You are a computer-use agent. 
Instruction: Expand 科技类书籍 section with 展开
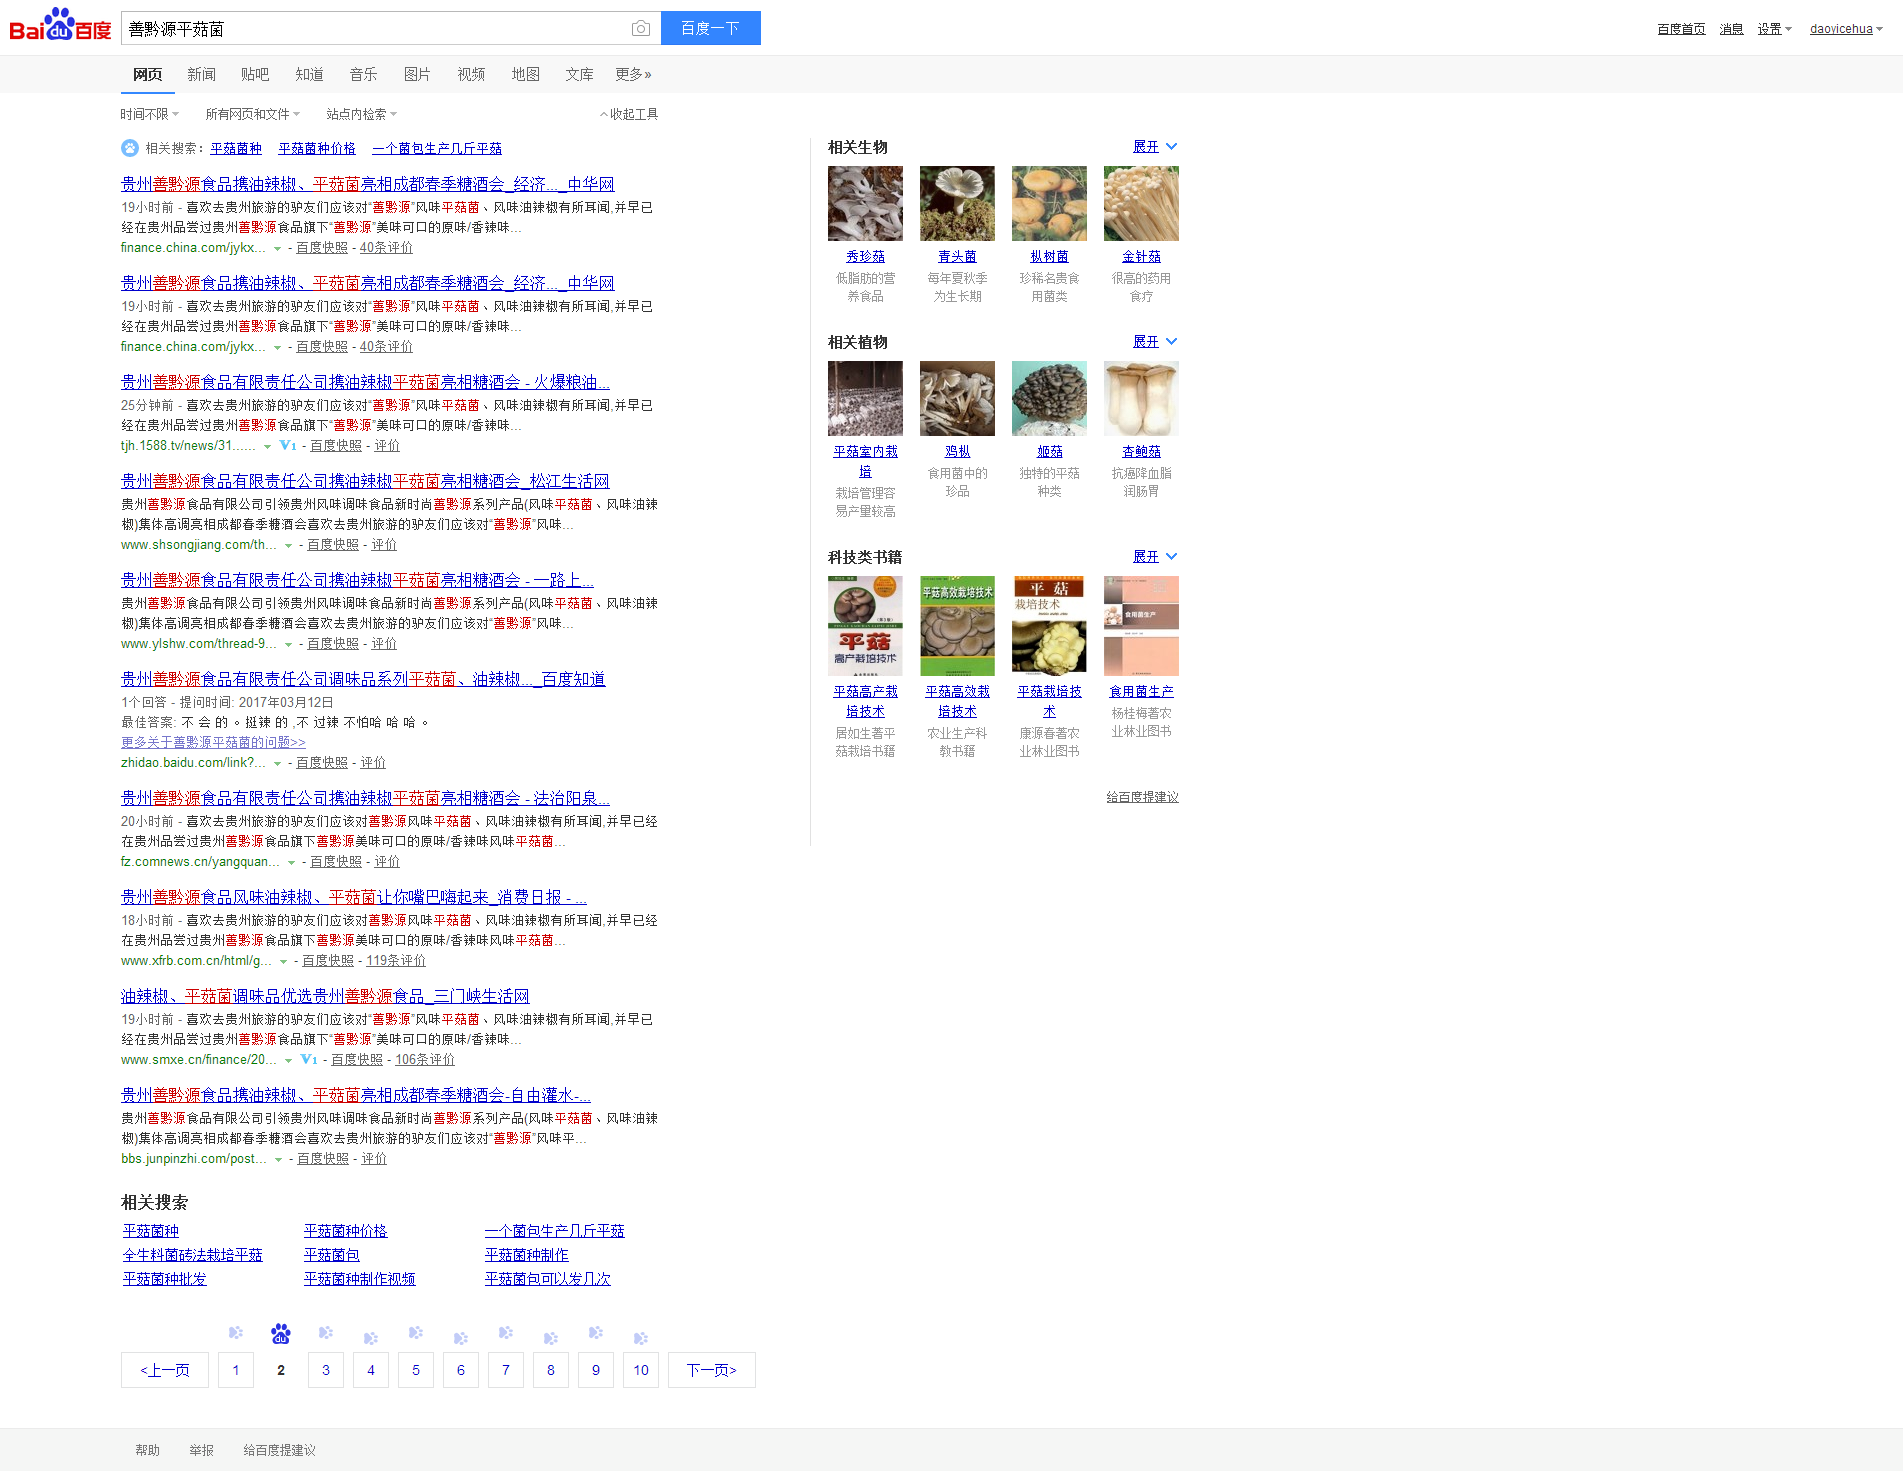click(1155, 556)
